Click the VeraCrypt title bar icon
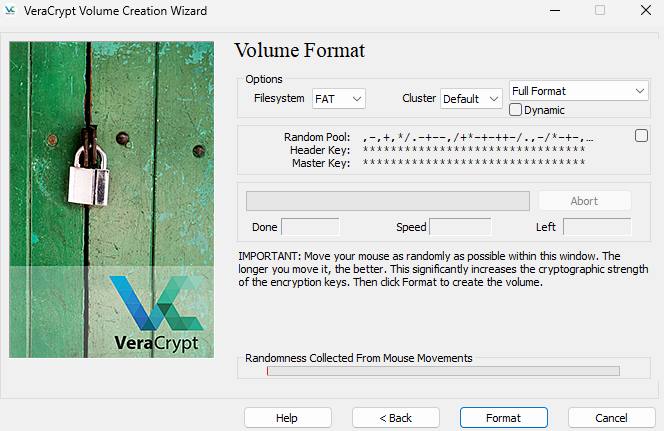Viewport: 664px width, 431px height. pyautogui.click(x=11, y=10)
